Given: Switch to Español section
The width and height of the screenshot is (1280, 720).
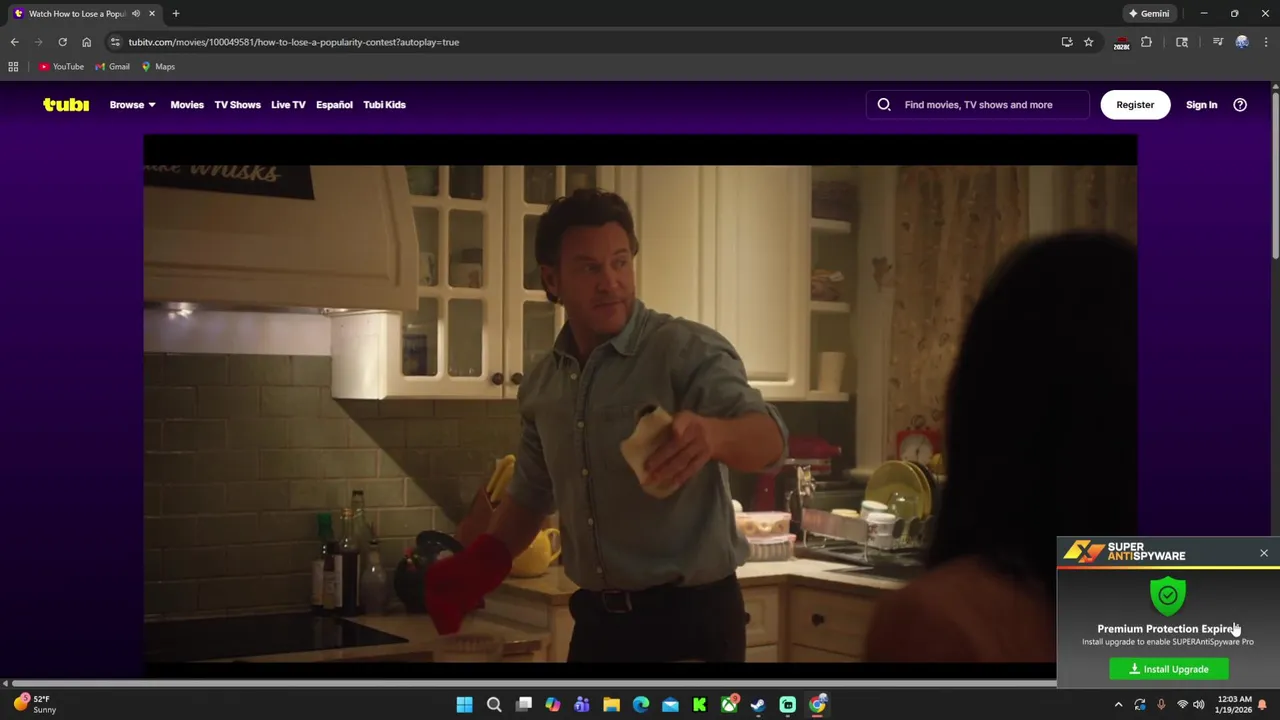Looking at the screenshot, I should pos(334,104).
